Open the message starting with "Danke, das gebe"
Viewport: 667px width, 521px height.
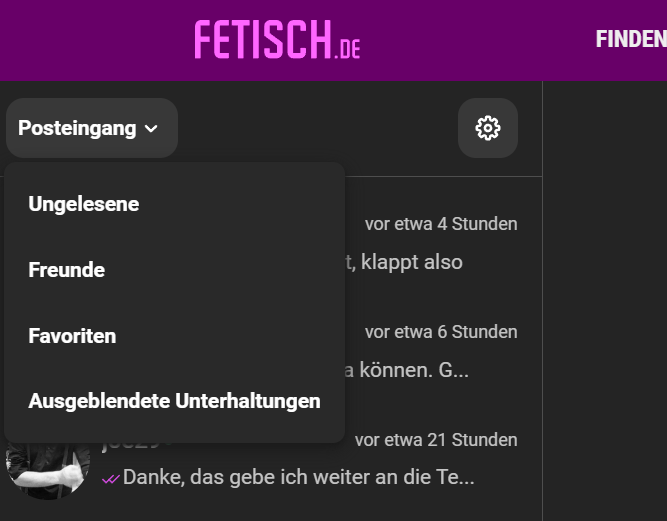click(x=298, y=478)
